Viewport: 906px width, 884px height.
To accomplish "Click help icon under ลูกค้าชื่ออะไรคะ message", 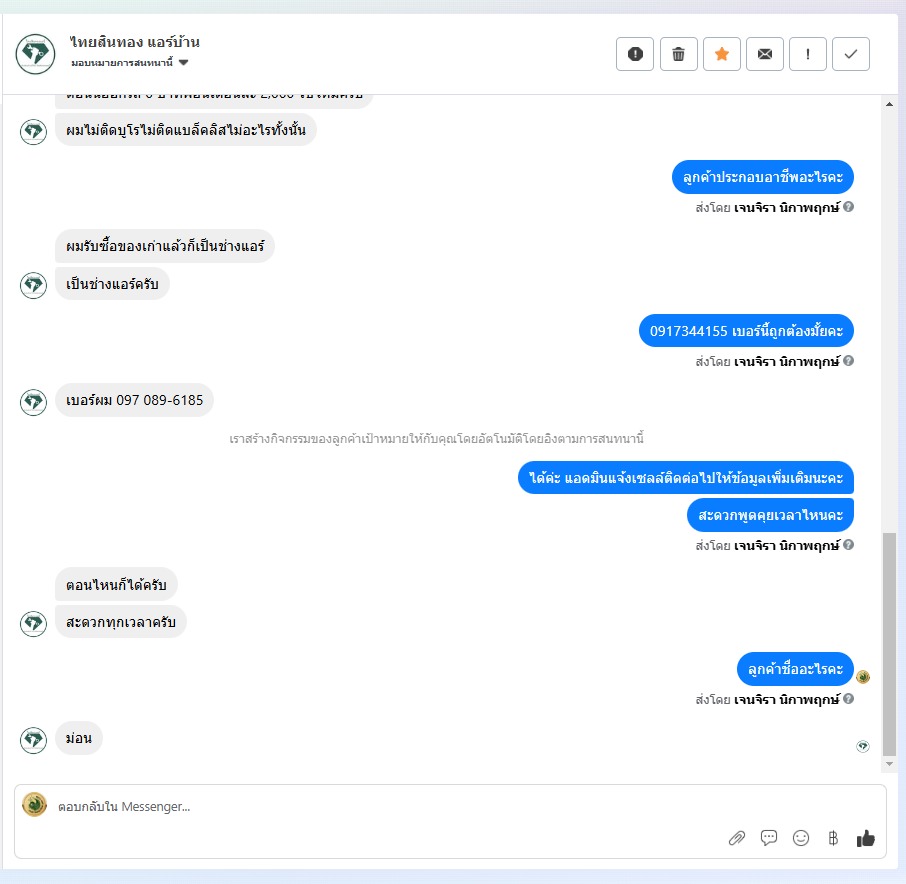I will [848, 699].
